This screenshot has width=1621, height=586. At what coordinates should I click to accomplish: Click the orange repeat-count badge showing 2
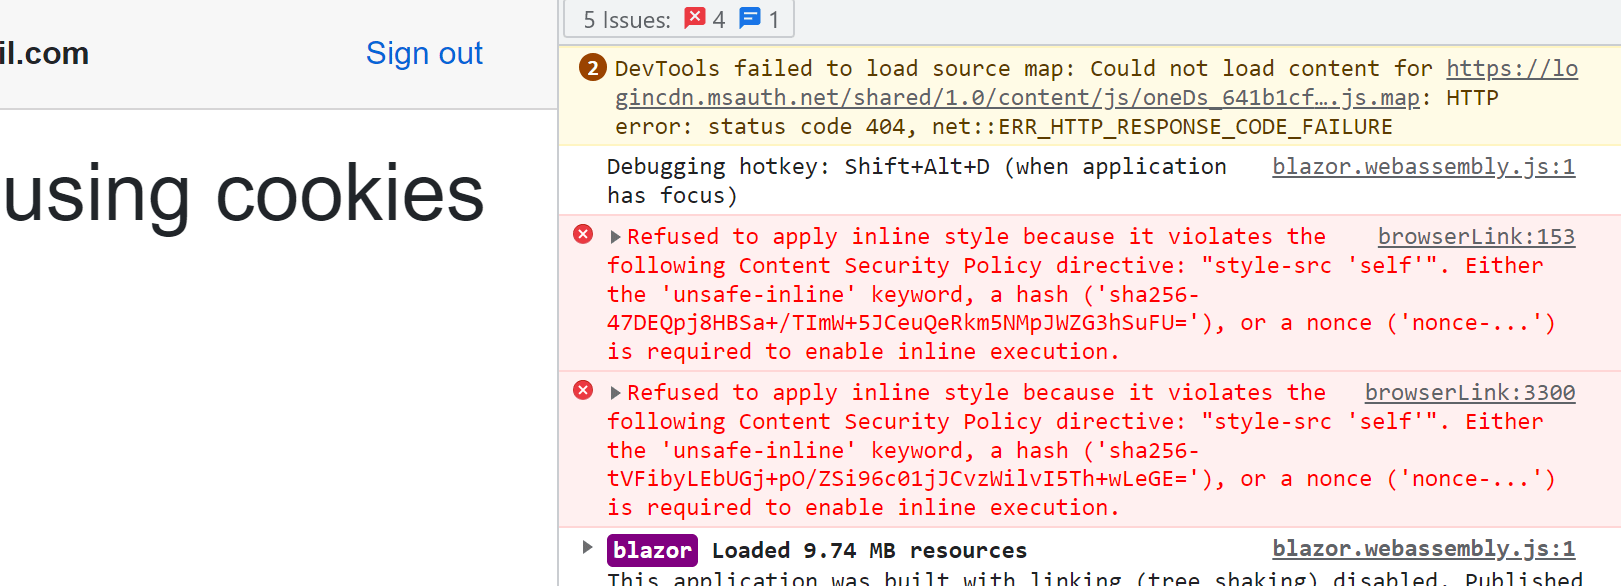[x=593, y=68]
